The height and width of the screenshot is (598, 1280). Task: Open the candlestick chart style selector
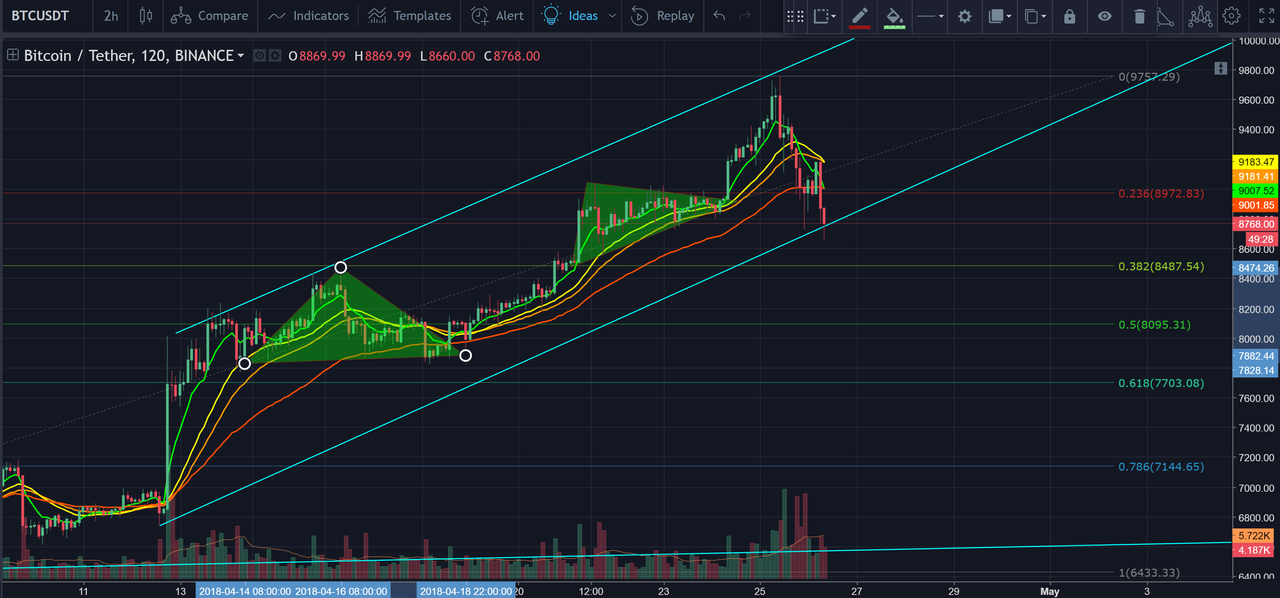point(146,16)
